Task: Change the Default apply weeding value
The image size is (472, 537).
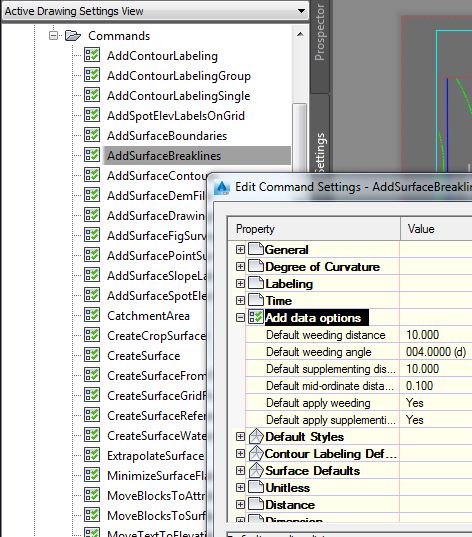Action: (436, 403)
